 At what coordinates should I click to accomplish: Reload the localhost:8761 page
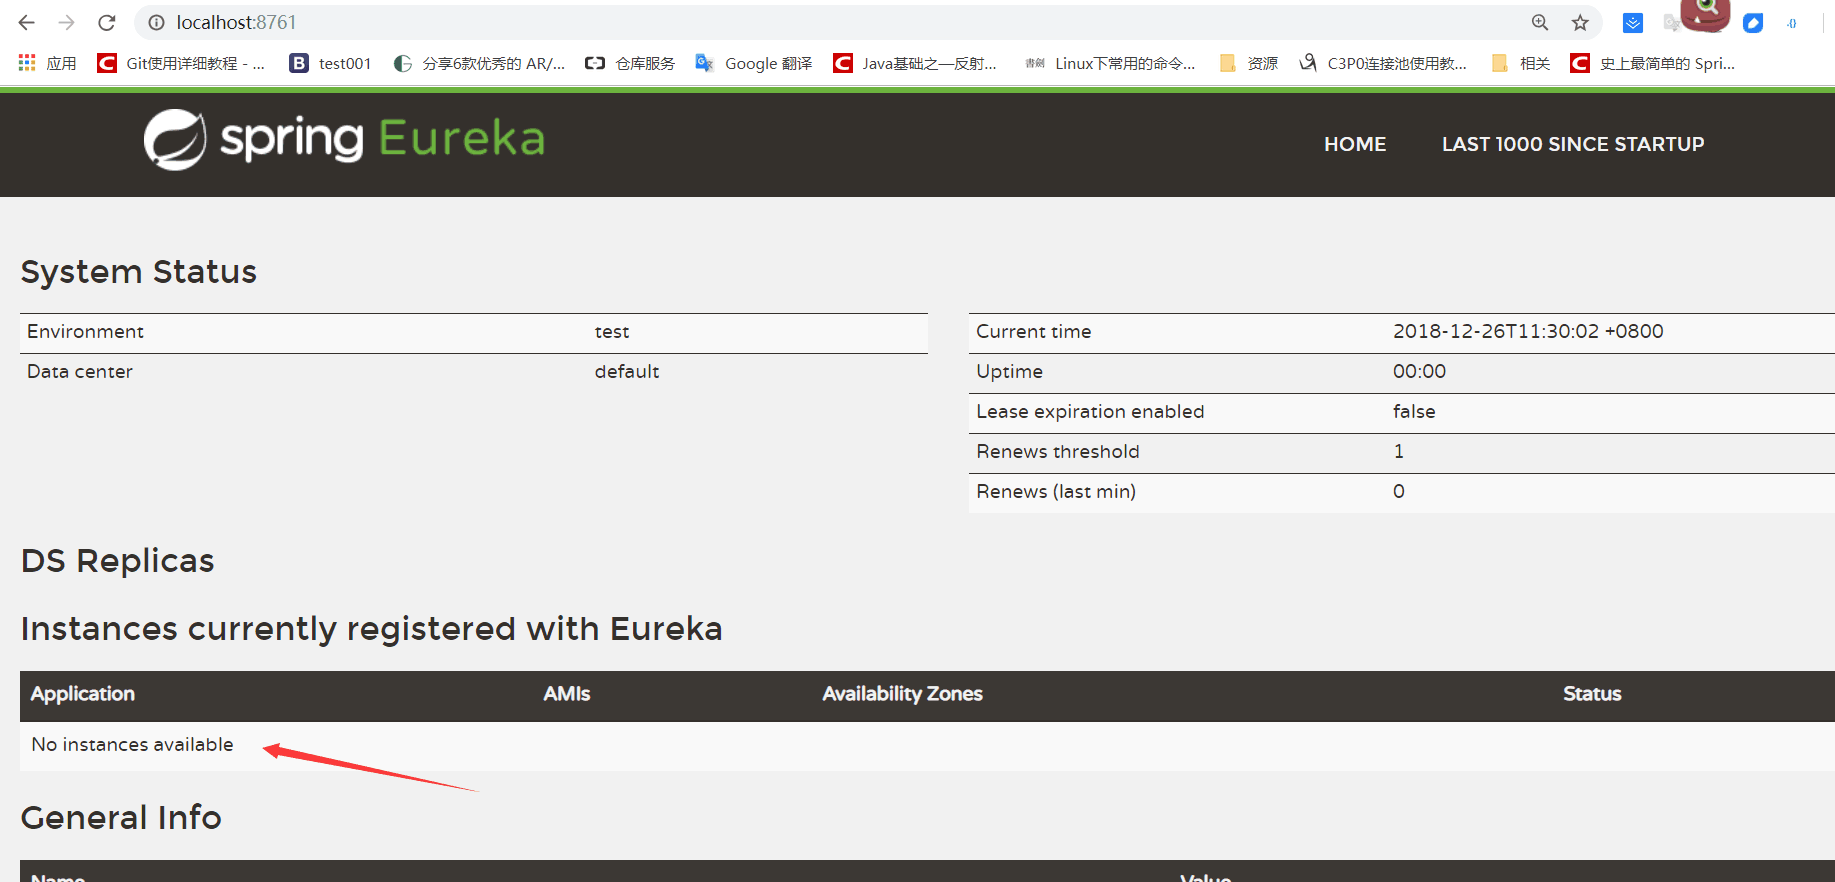[x=107, y=22]
